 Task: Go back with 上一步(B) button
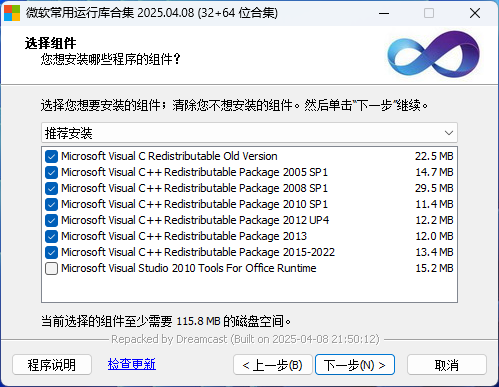273,365
